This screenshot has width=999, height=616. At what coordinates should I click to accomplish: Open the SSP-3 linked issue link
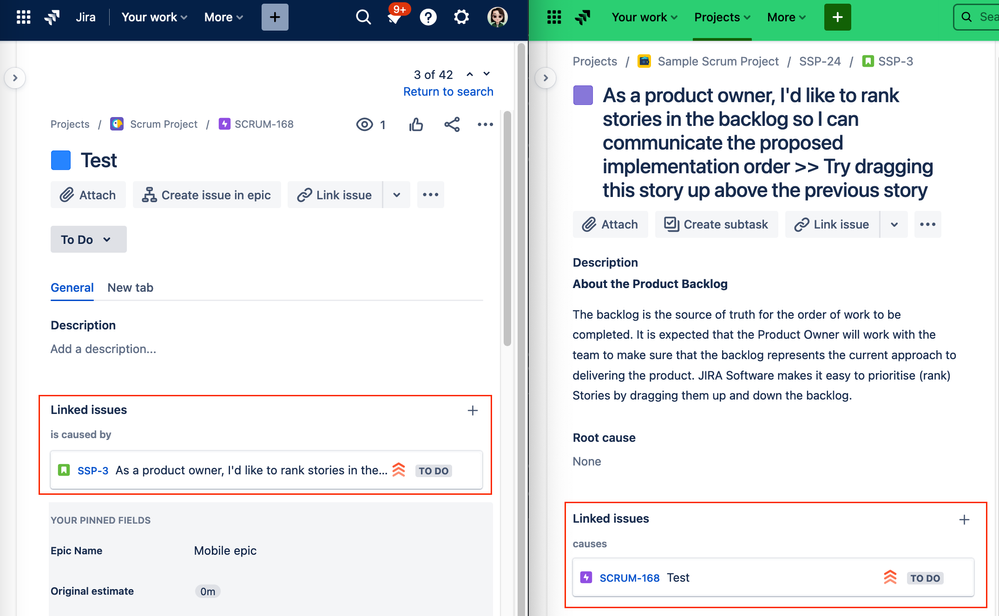(x=92, y=471)
